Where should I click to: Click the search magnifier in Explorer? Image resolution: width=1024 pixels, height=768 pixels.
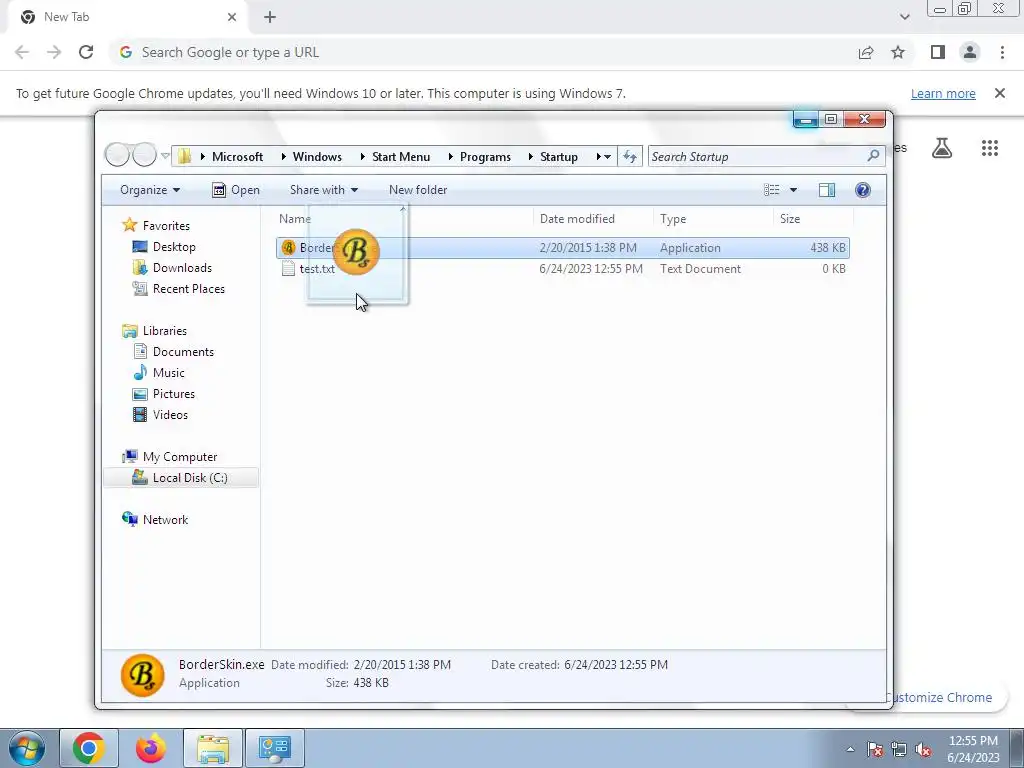point(873,156)
